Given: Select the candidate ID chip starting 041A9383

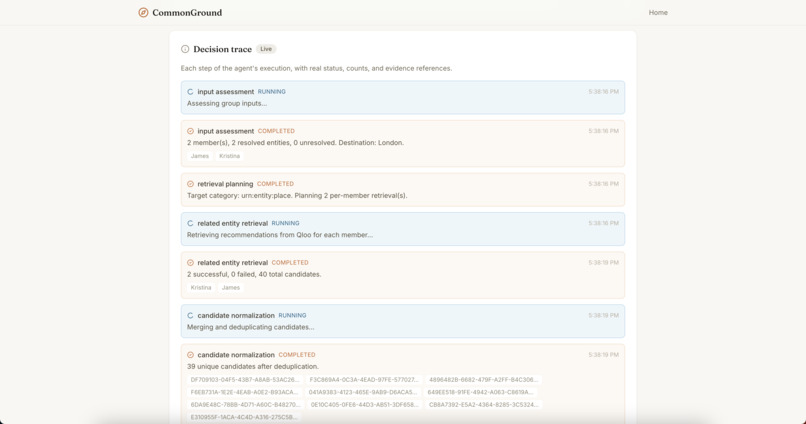Looking at the screenshot, I should (362, 392).
